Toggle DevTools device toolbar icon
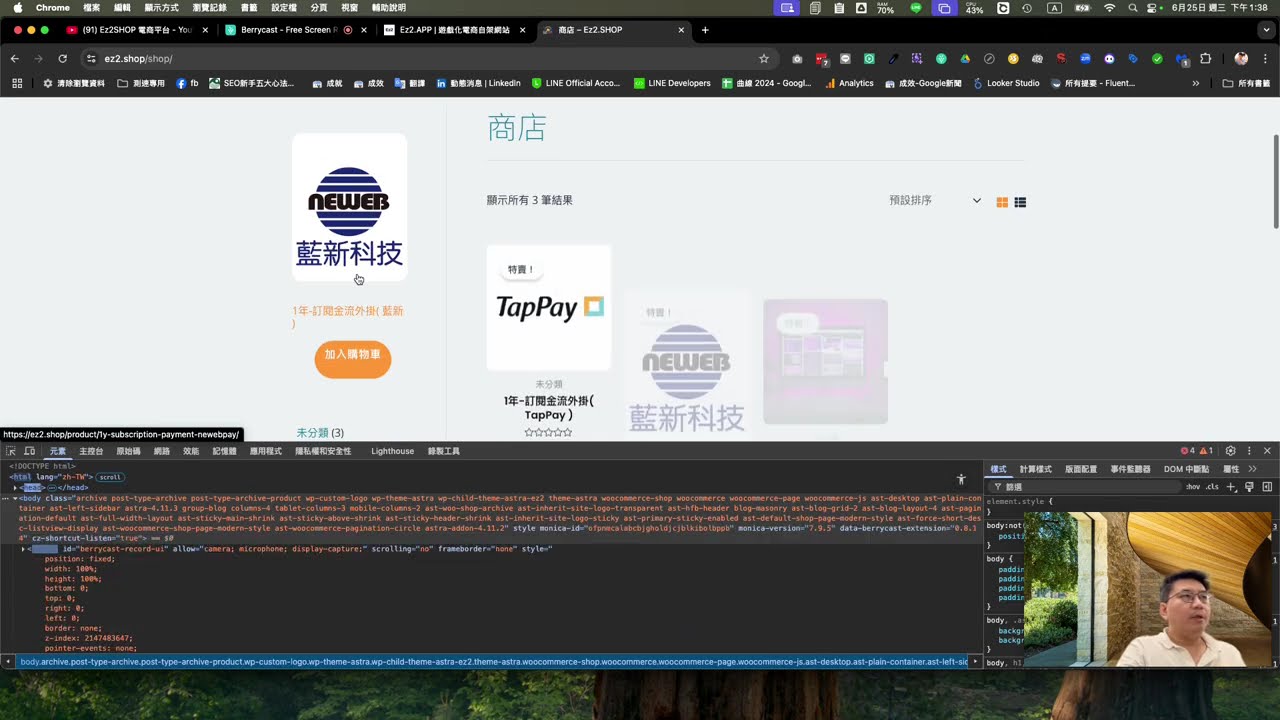1280x720 pixels. (30, 451)
